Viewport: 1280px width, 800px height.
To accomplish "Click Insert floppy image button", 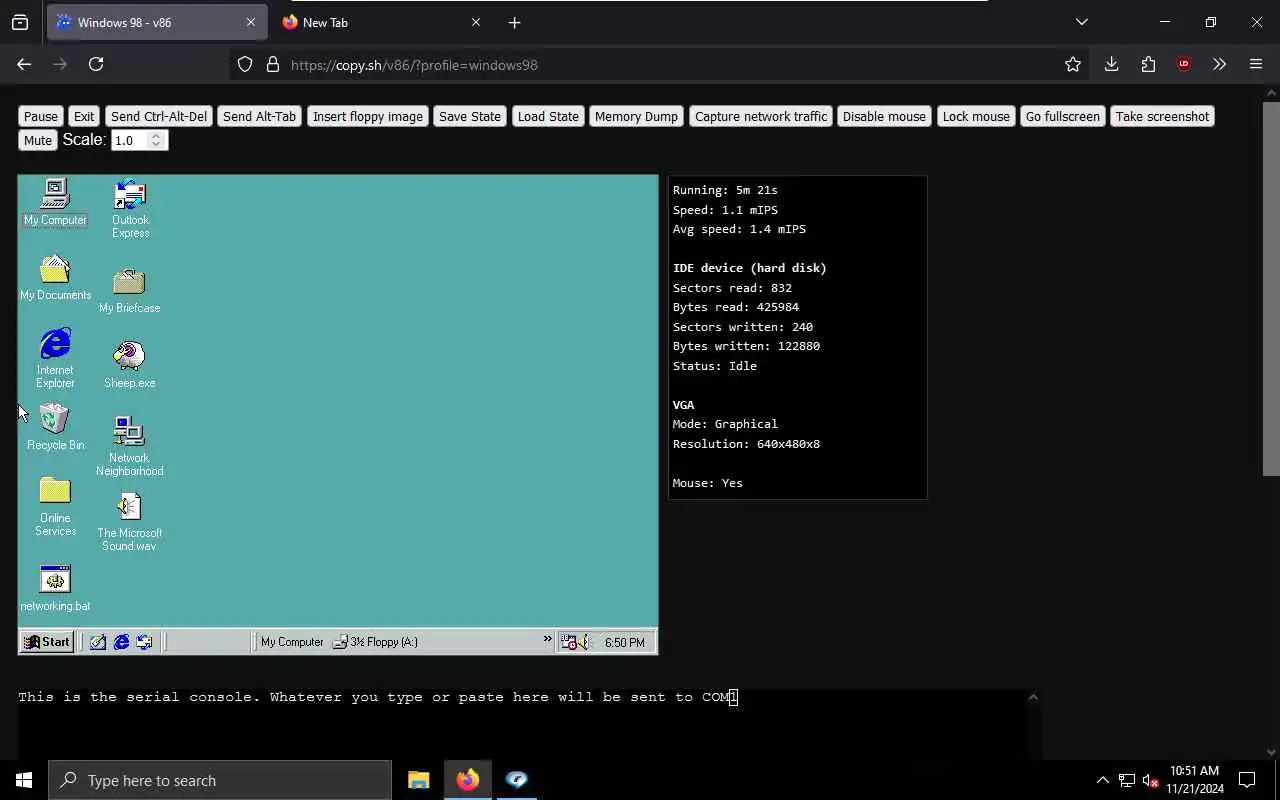I will 368,116.
